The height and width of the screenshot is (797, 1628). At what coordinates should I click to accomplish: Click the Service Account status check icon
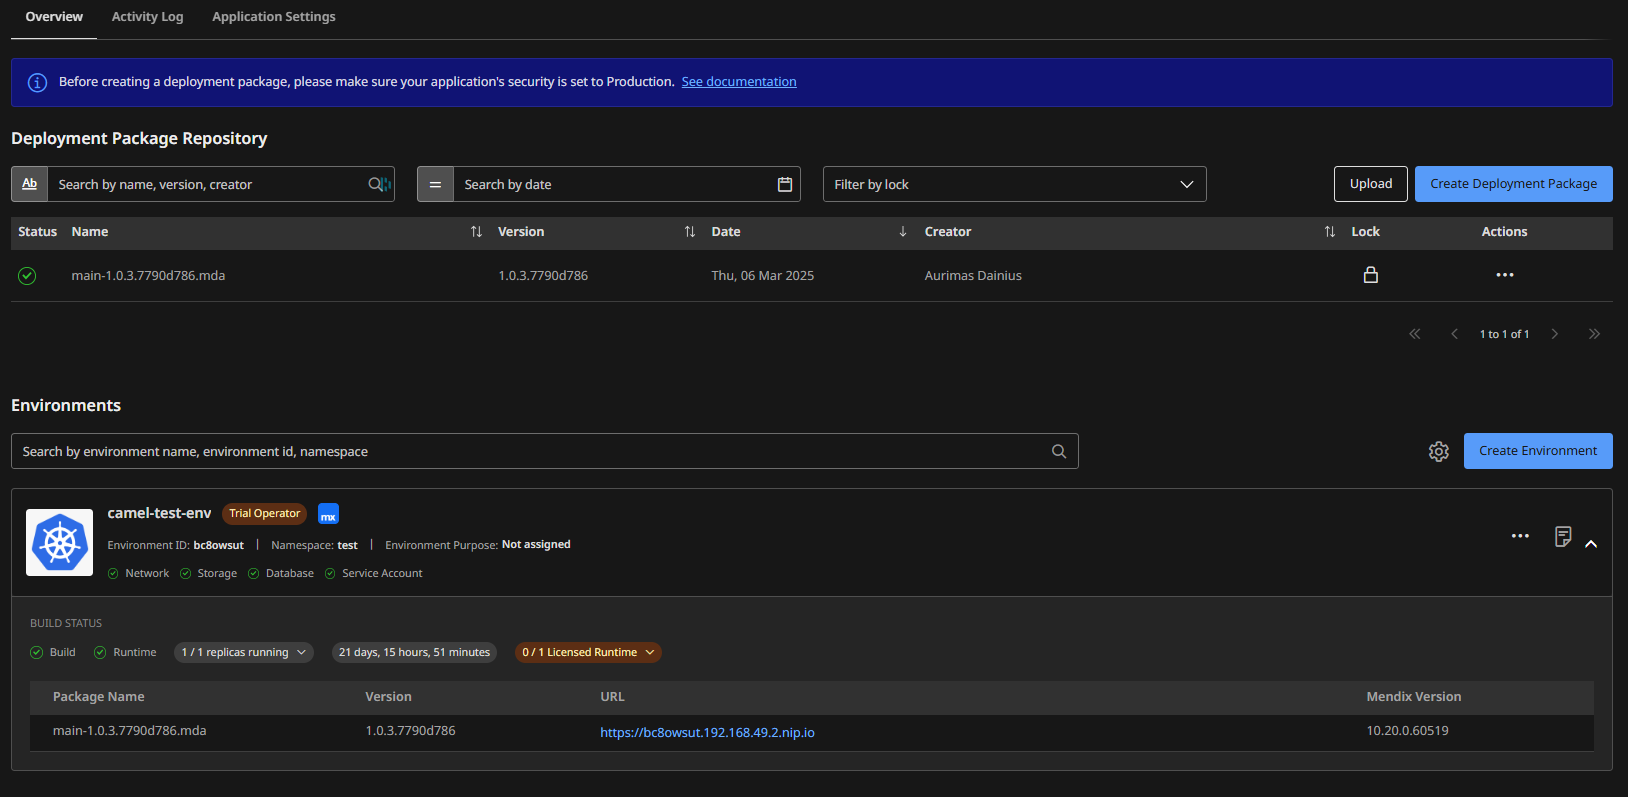(330, 574)
